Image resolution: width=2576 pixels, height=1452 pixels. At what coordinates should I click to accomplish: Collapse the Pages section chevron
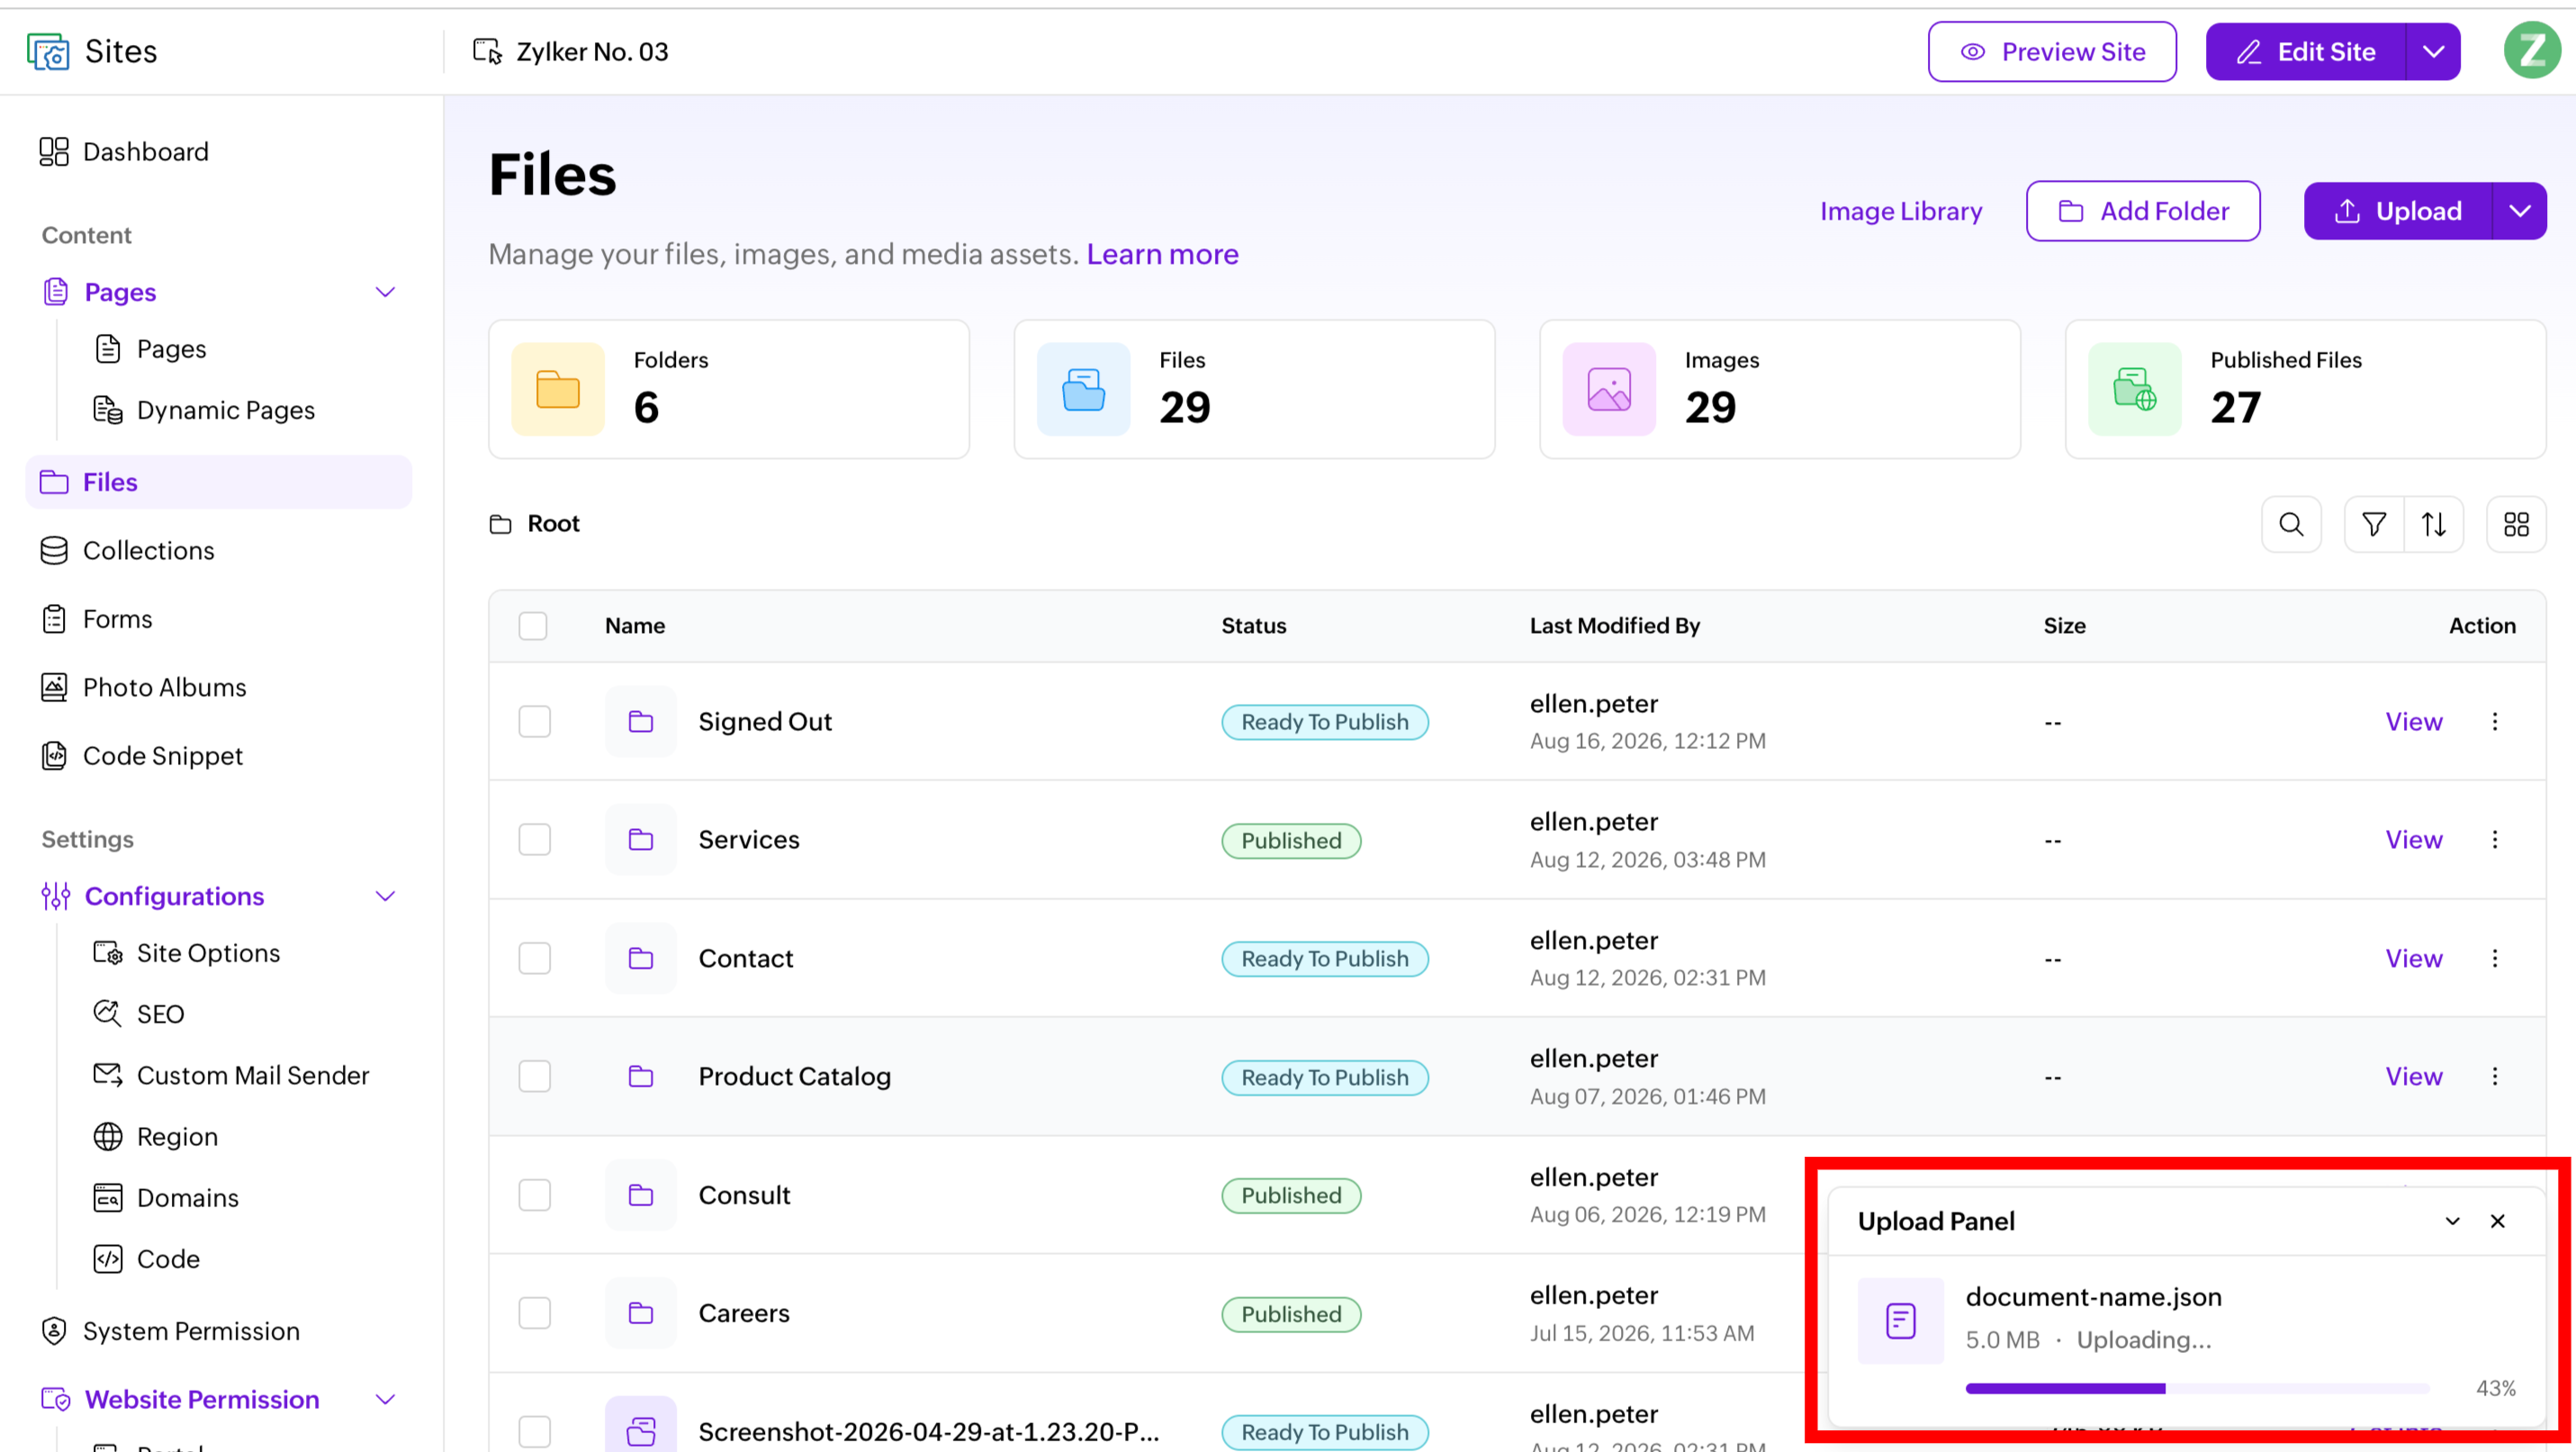click(x=385, y=292)
